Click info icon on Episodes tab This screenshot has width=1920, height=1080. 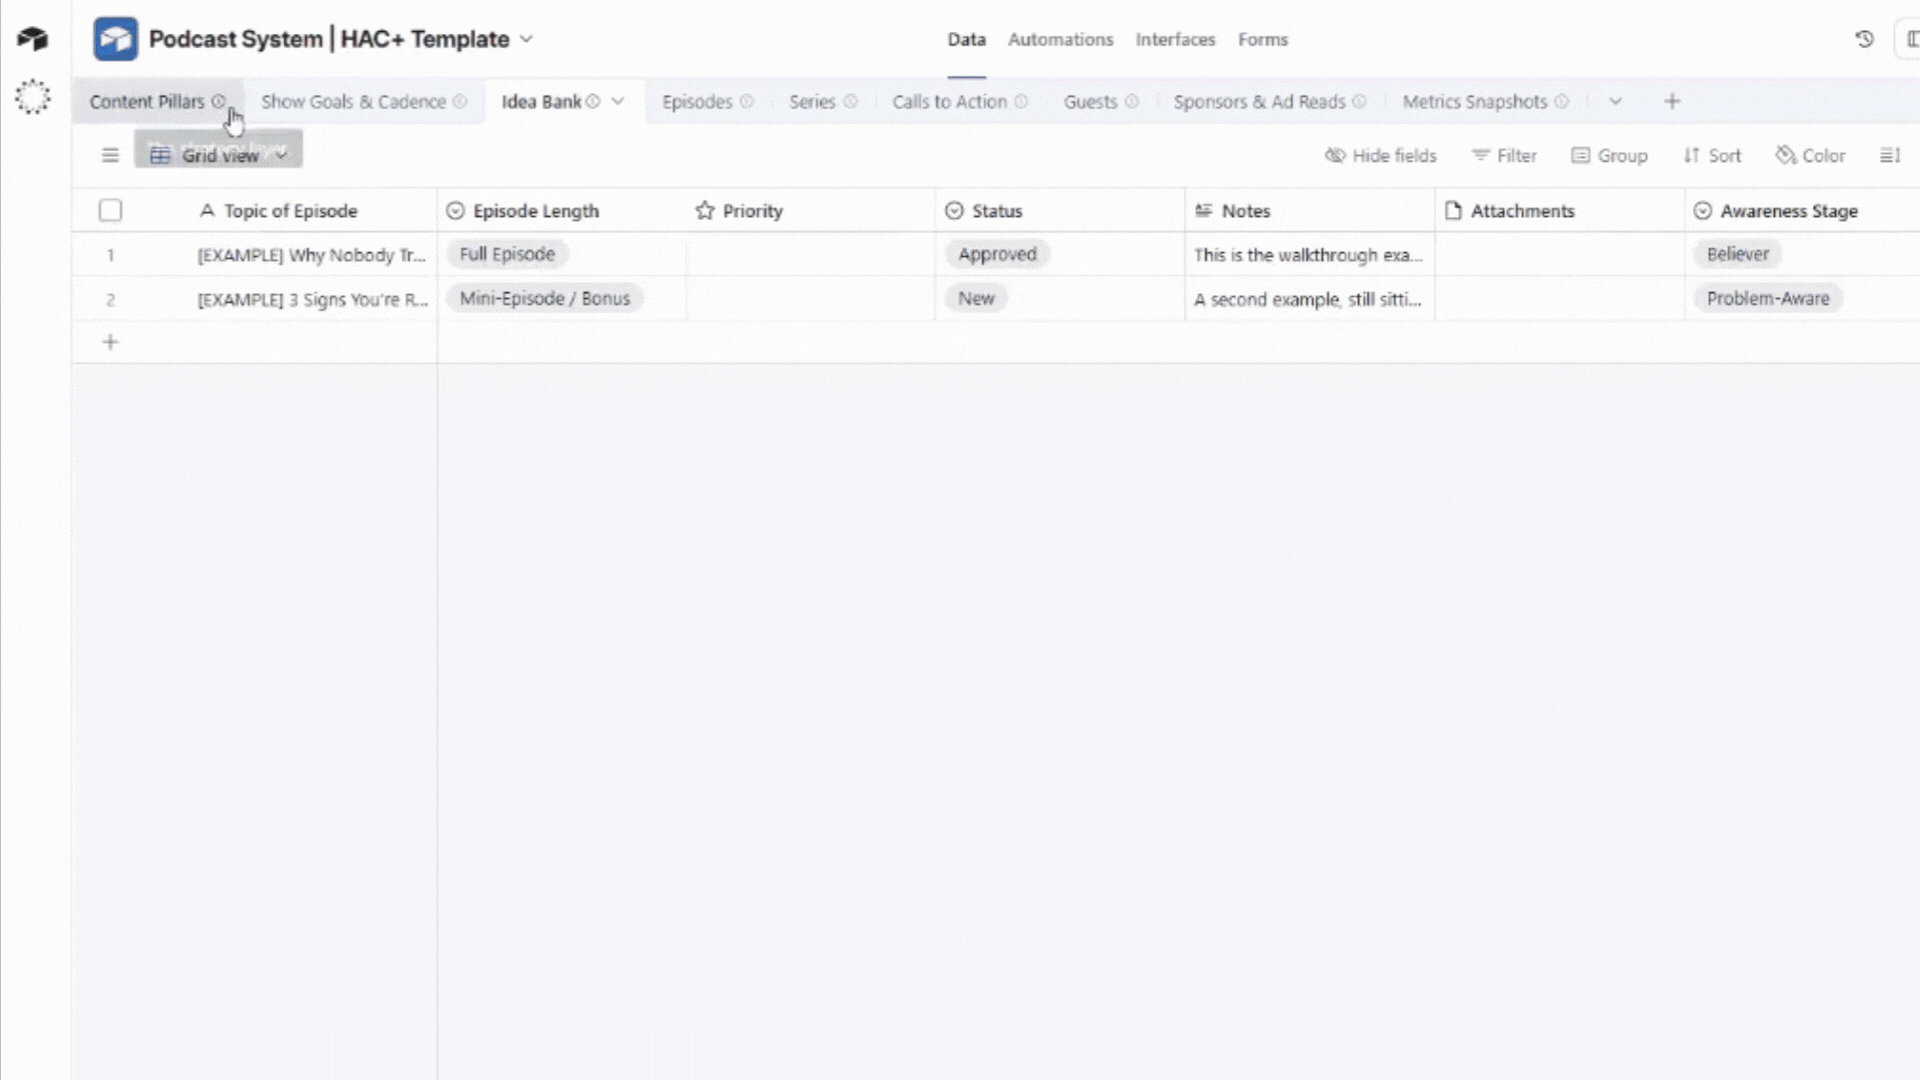pos(746,101)
